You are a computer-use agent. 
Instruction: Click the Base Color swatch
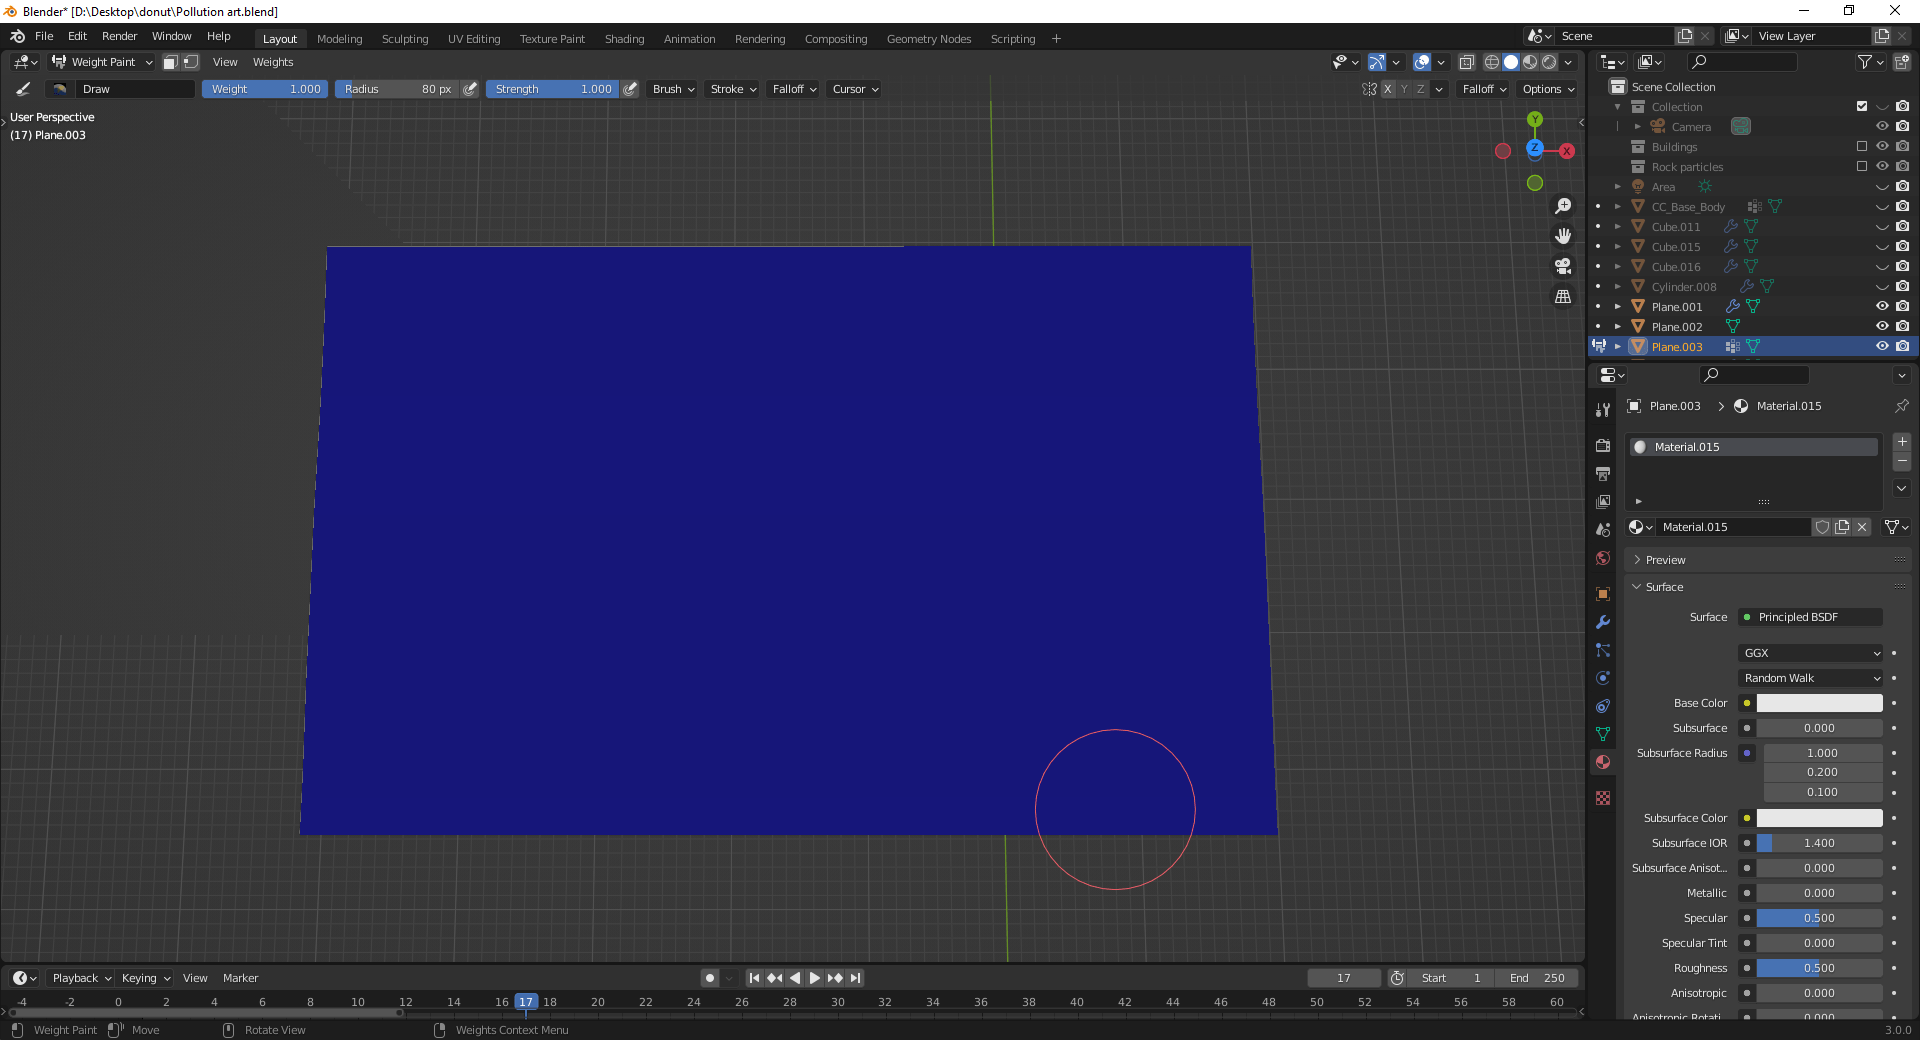[1819, 703]
